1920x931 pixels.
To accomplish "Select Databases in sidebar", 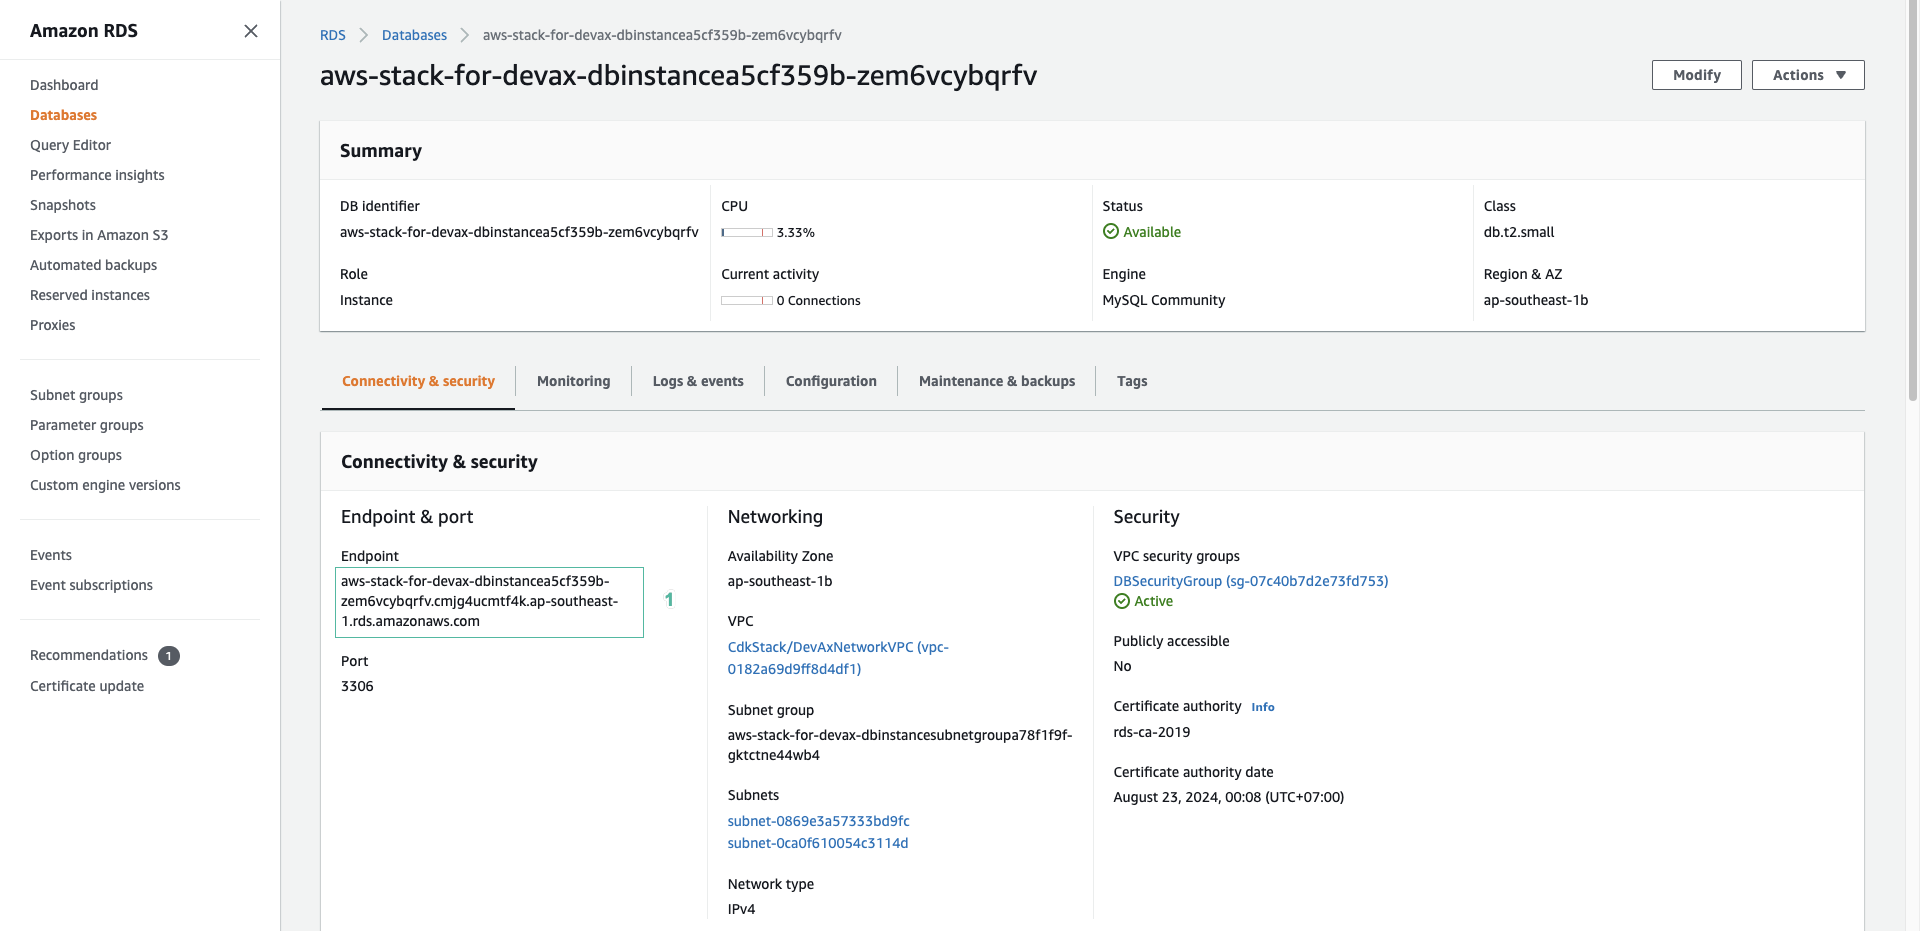I will coord(63,115).
